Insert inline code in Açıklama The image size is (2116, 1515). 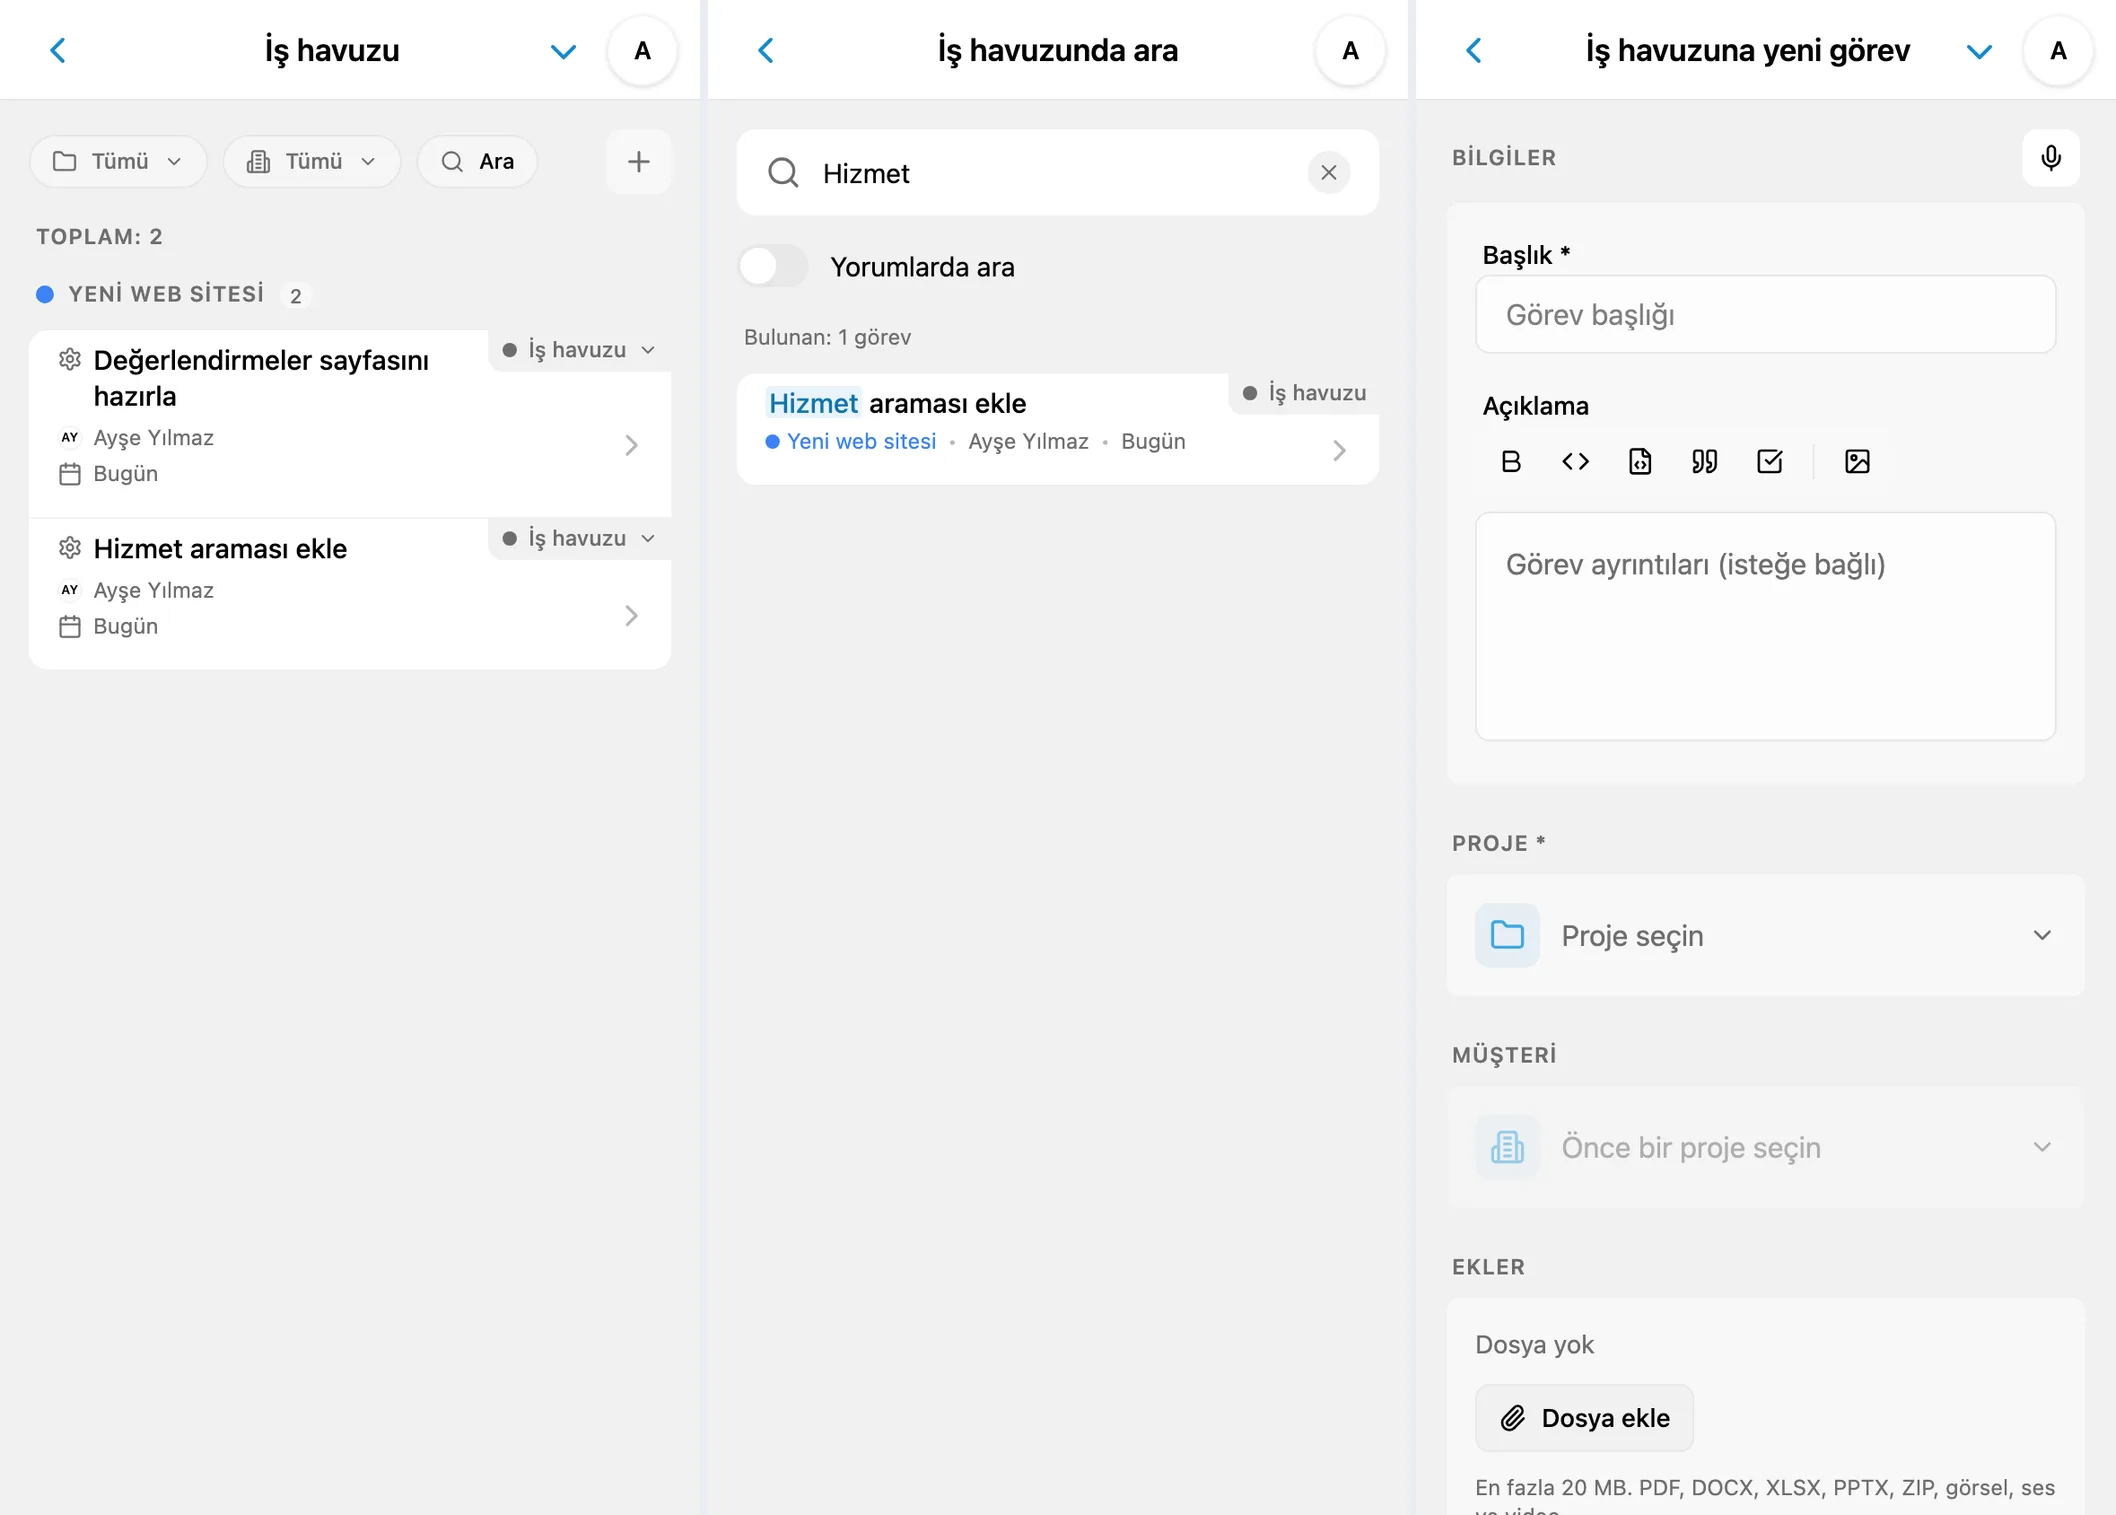(1575, 461)
